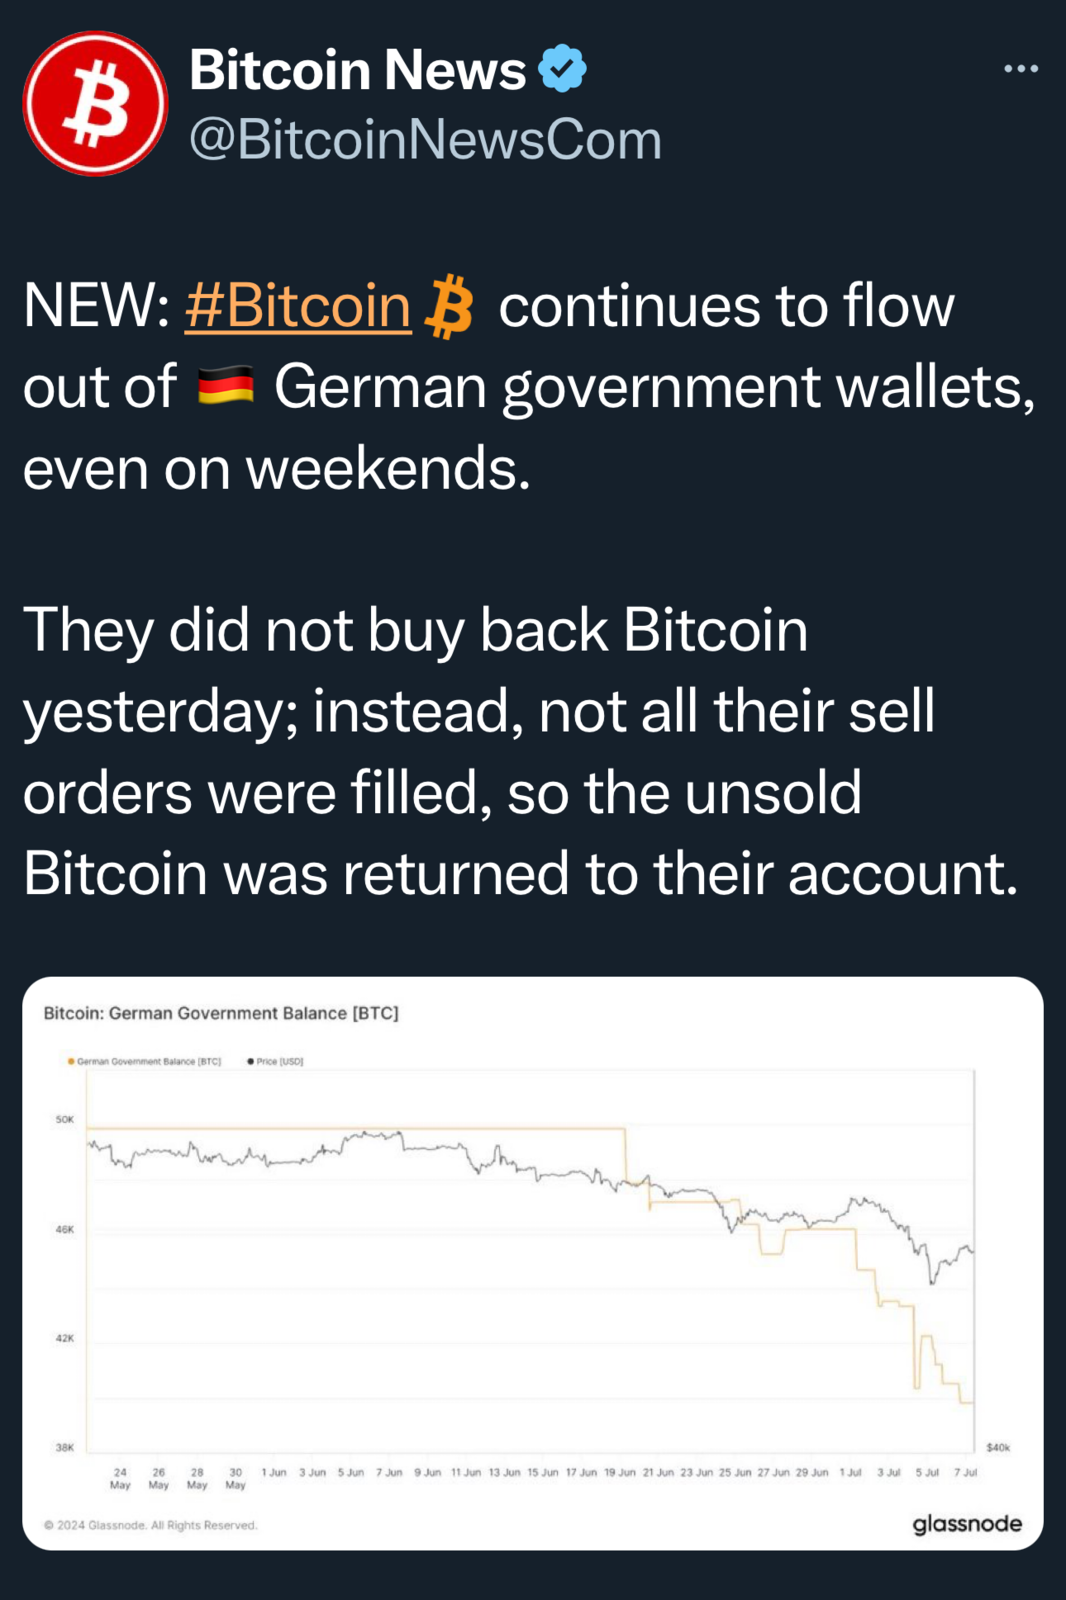Click the German flag emoji

(x=225, y=387)
